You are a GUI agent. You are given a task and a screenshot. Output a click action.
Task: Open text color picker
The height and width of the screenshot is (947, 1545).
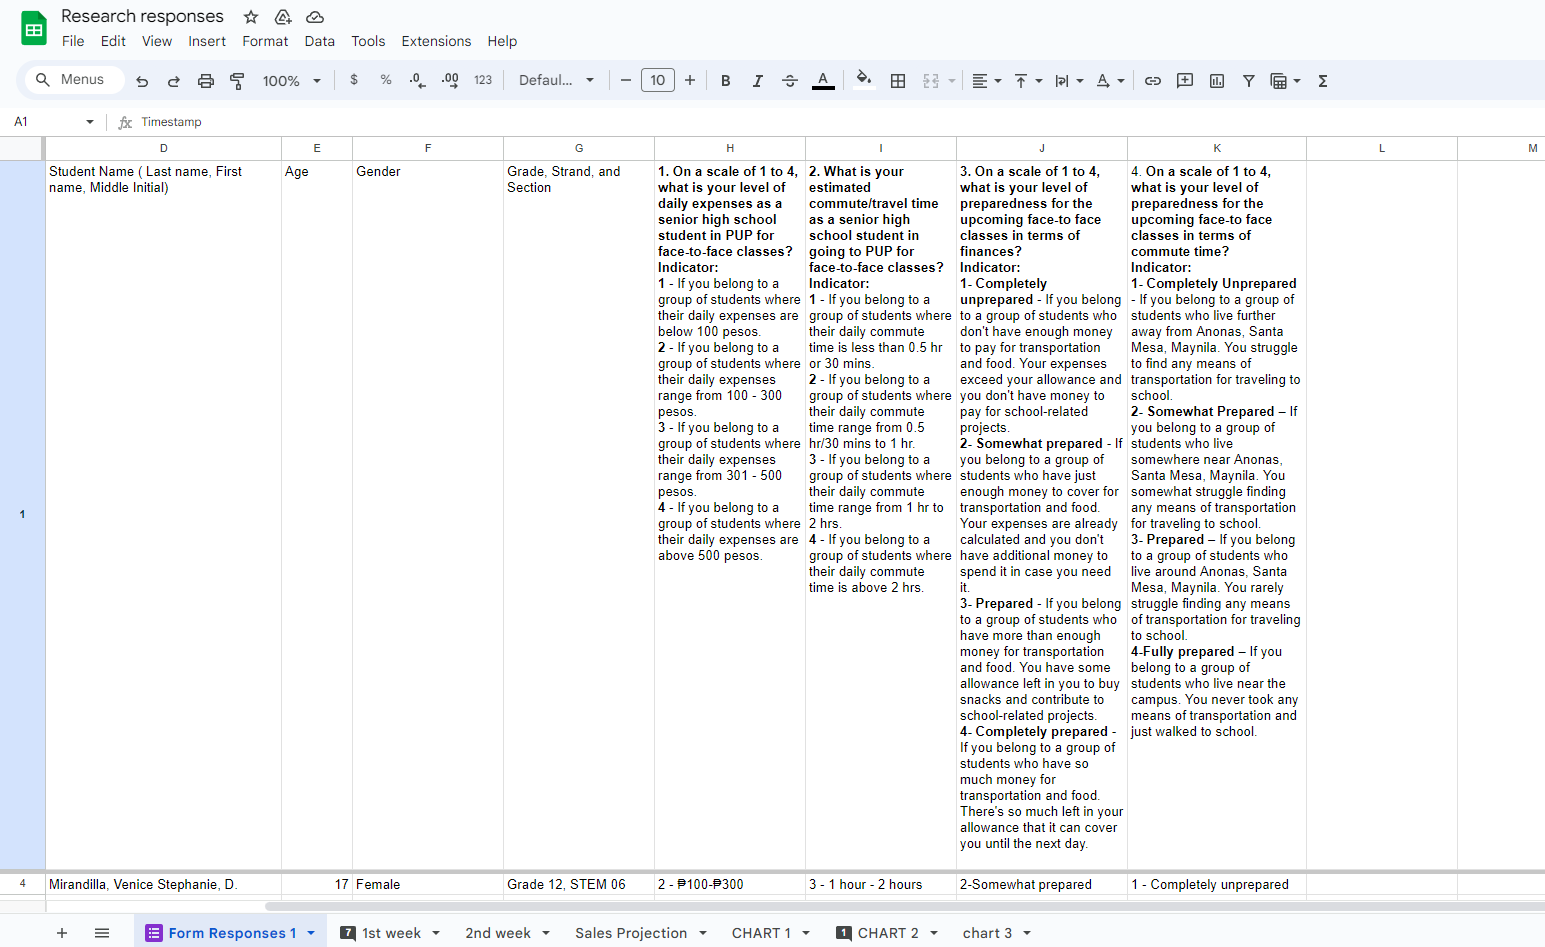(x=823, y=81)
